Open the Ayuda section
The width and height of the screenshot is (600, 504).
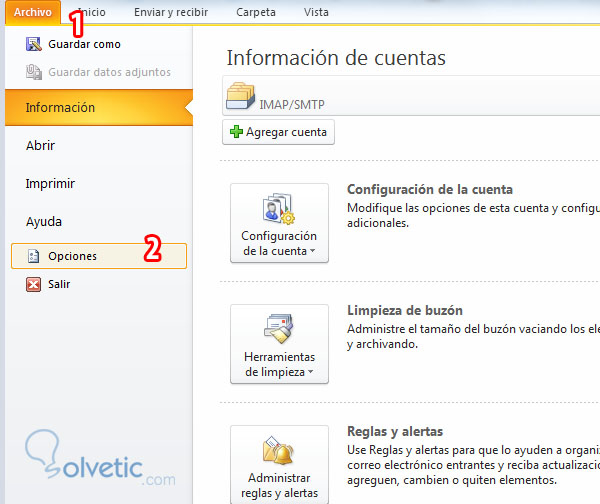[x=44, y=222]
